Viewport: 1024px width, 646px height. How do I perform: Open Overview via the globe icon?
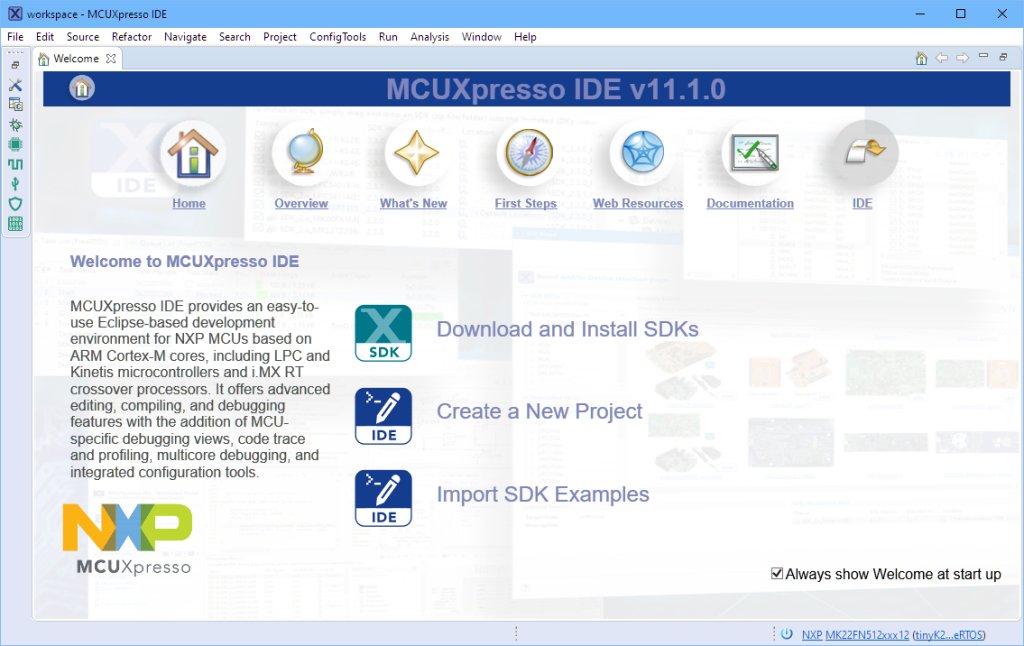(x=304, y=153)
